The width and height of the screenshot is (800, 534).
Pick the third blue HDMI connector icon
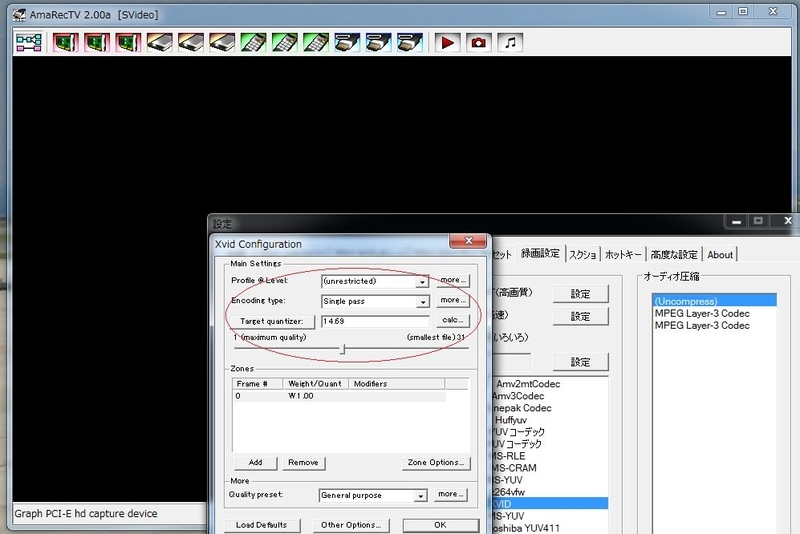410,42
